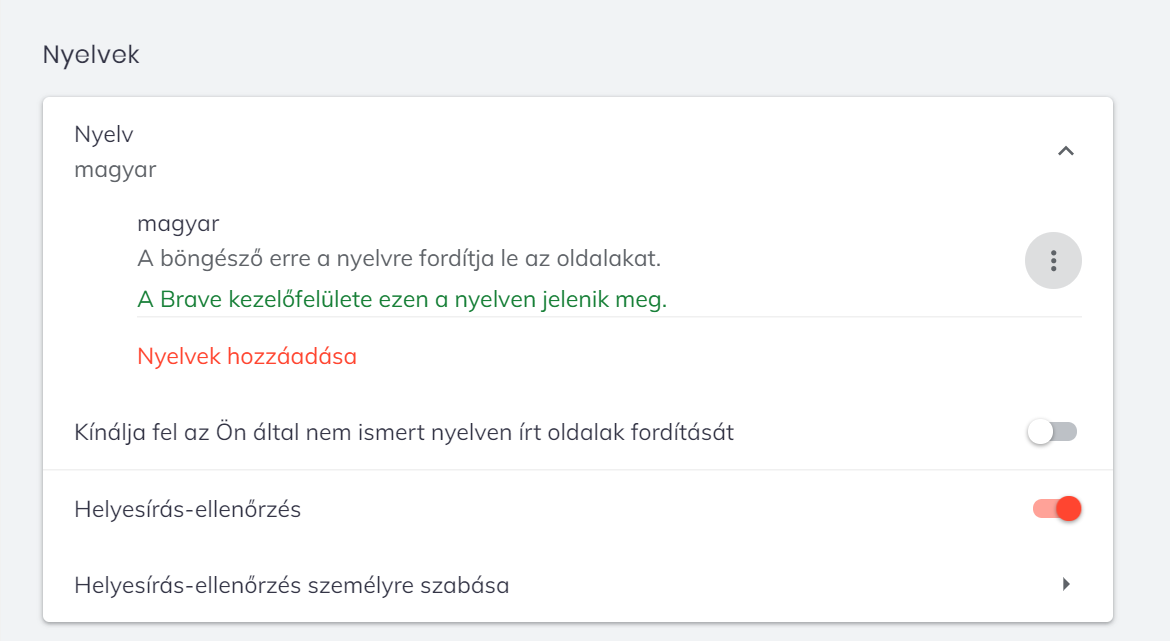Click the magyar language entry name
The height and width of the screenshot is (641, 1170).
(x=178, y=223)
